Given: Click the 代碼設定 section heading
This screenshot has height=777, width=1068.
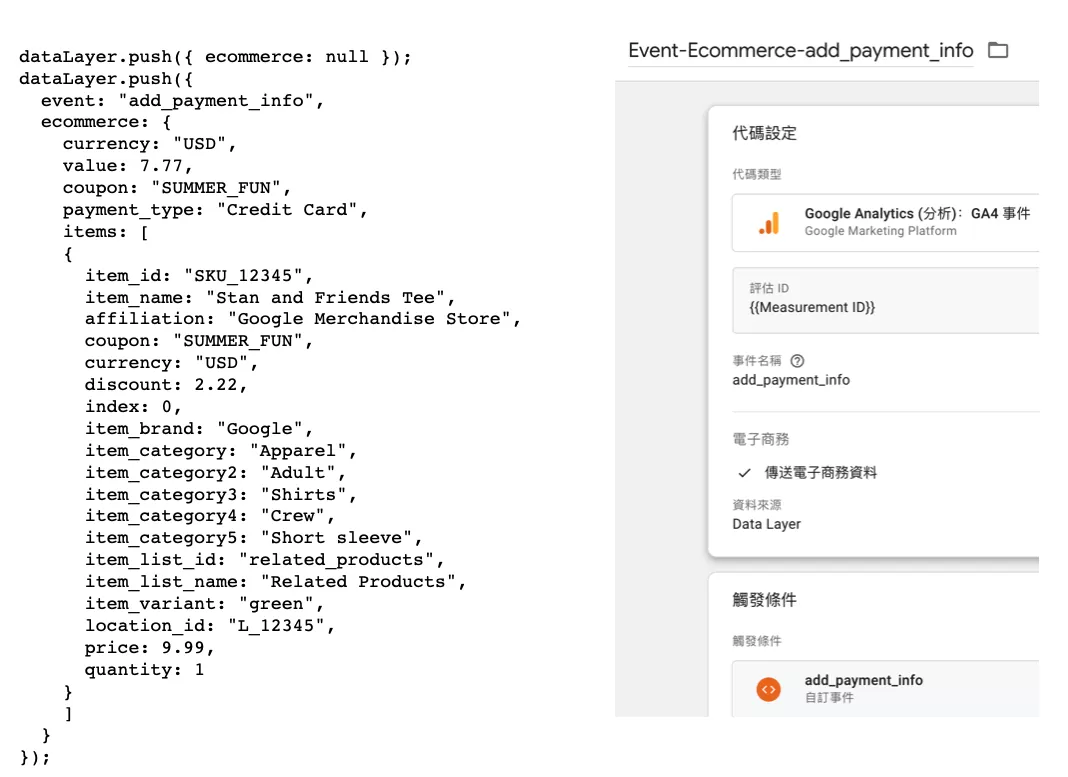Looking at the screenshot, I should click(x=764, y=133).
